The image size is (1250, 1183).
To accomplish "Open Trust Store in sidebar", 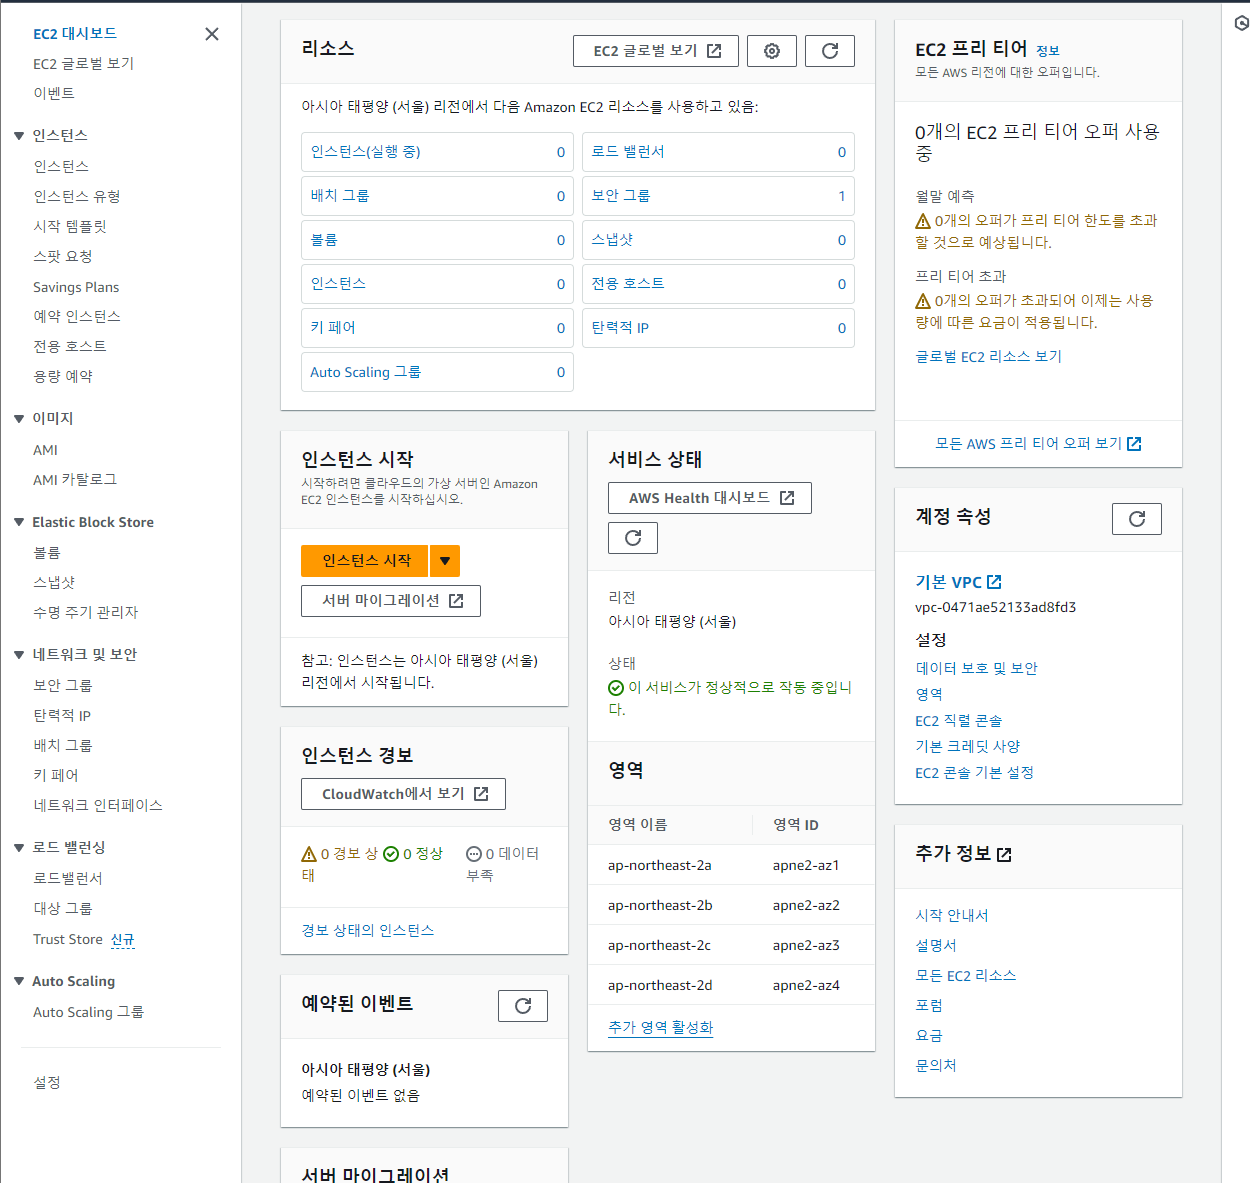I will [x=68, y=939].
